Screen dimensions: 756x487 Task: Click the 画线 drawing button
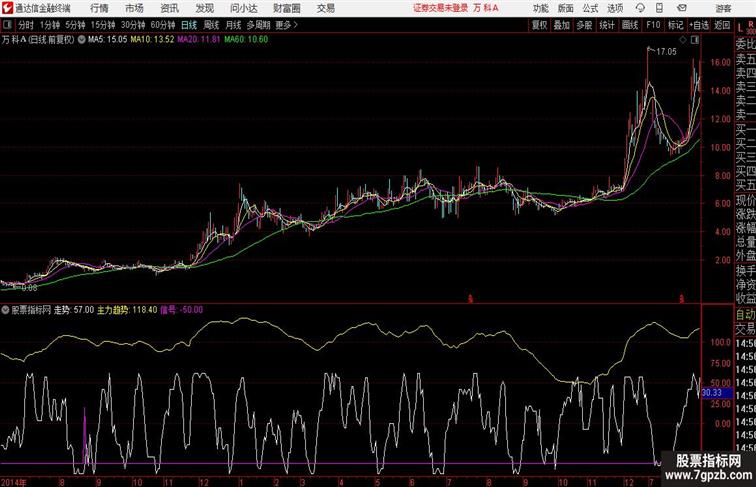pos(630,25)
